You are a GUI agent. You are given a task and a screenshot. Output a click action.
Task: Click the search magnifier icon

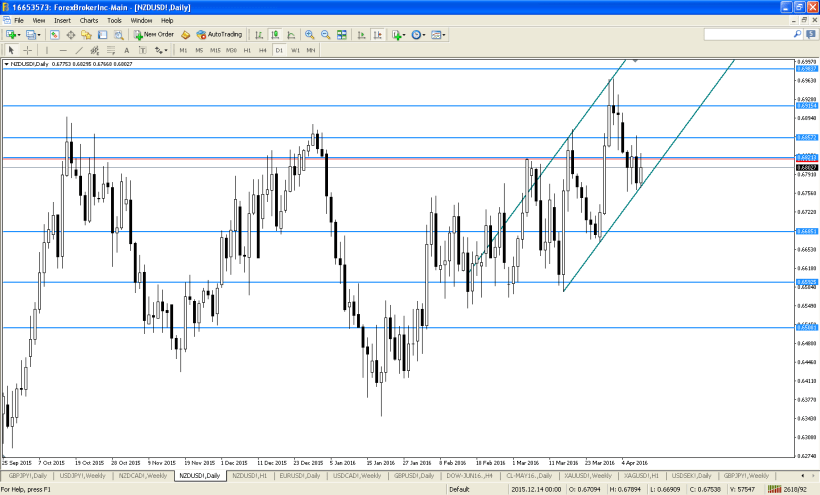798,34
